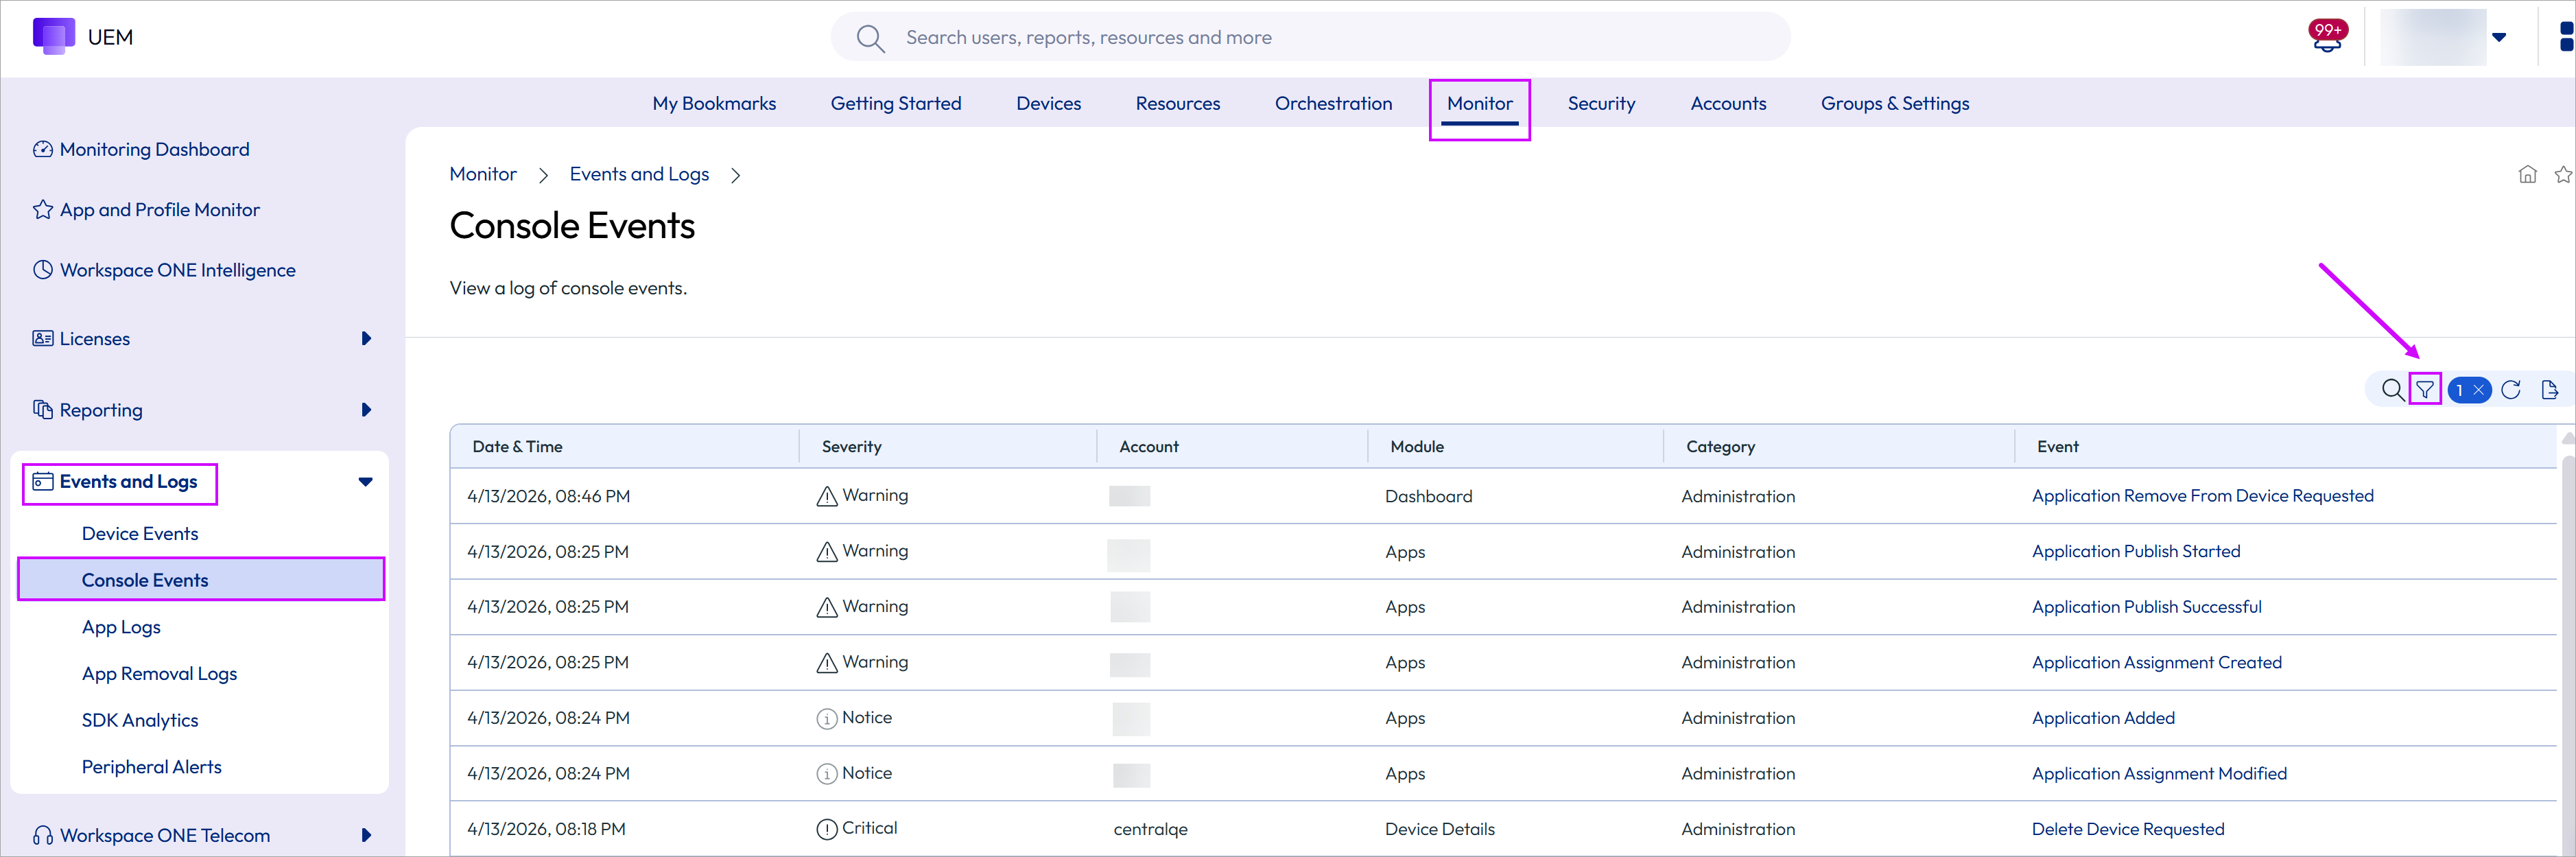2576x857 pixels.
Task: Click the Licenses ID card icon
Action: click(43, 339)
